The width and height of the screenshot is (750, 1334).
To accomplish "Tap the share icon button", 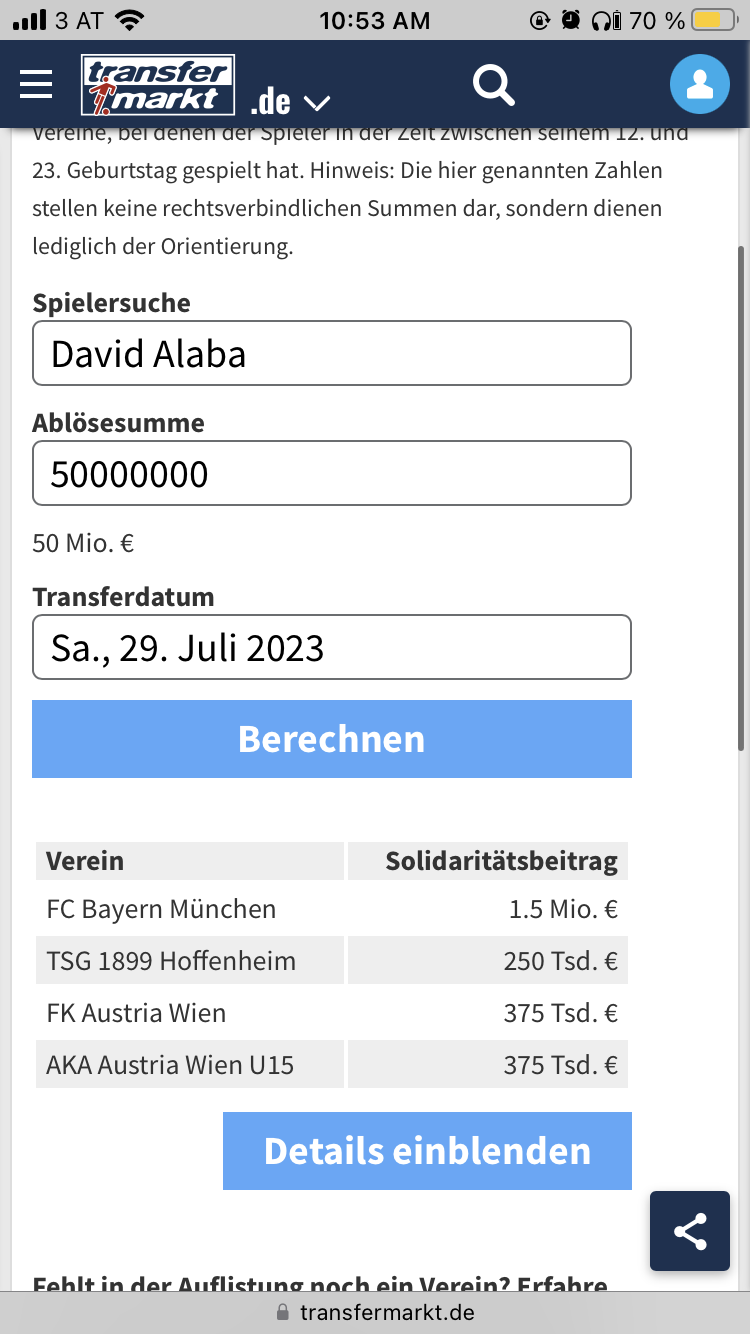I will point(690,1231).
